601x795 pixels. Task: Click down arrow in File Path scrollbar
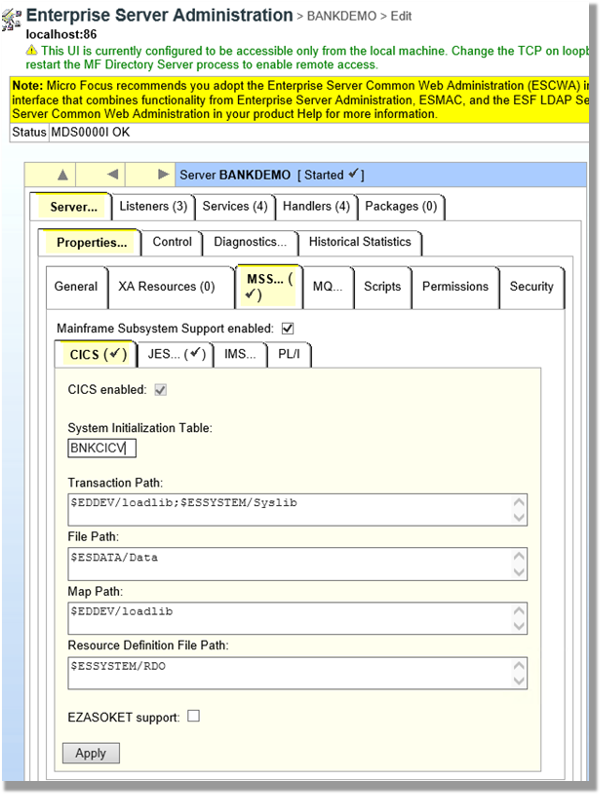click(519, 572)
